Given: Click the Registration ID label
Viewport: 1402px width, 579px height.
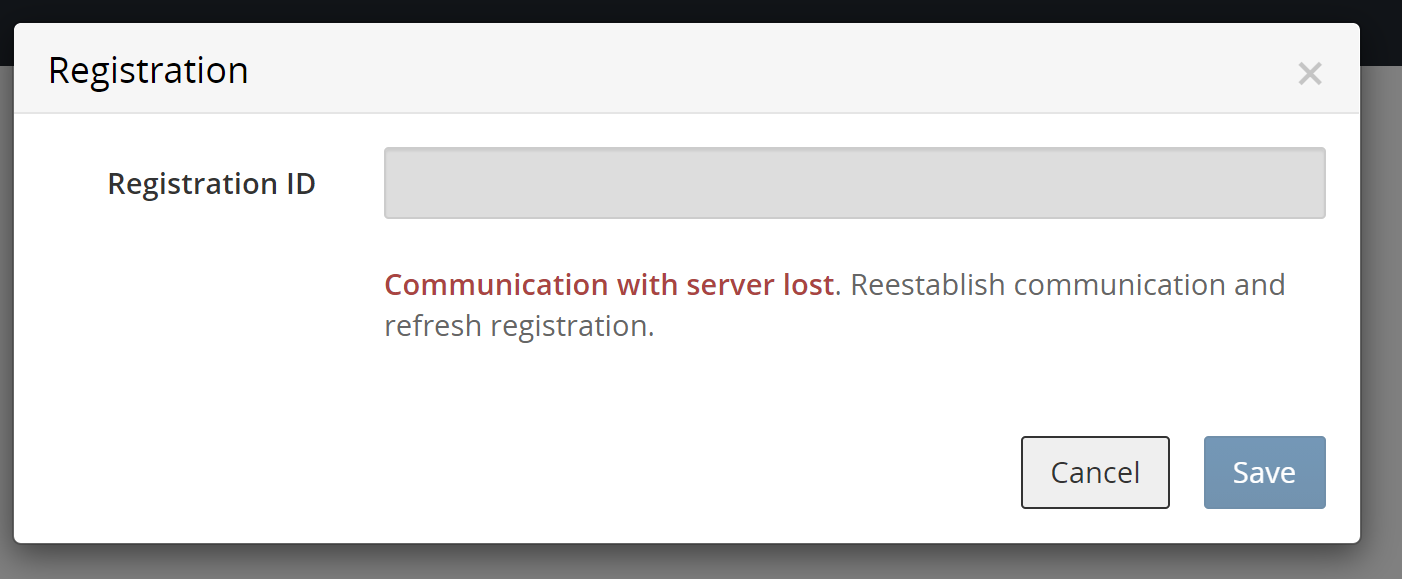Looking at the screenshot, I should [211, 183].
